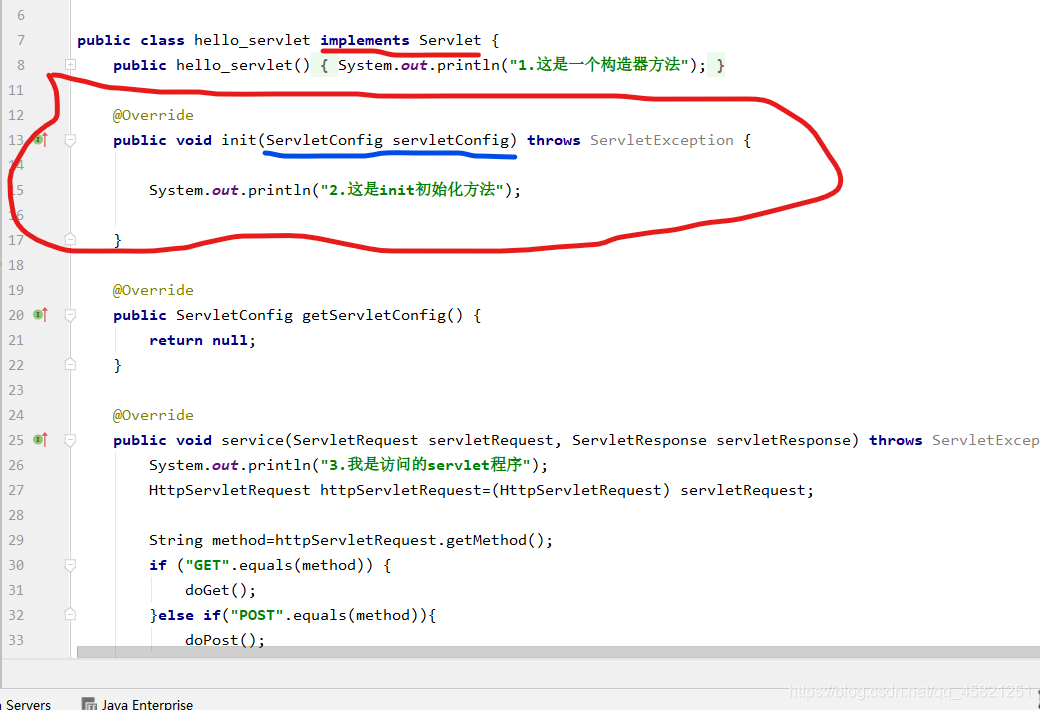This screenshot has width=1040, height=710.
Task: Click the @Override annotation on line 24
Action: click(153, 415)
